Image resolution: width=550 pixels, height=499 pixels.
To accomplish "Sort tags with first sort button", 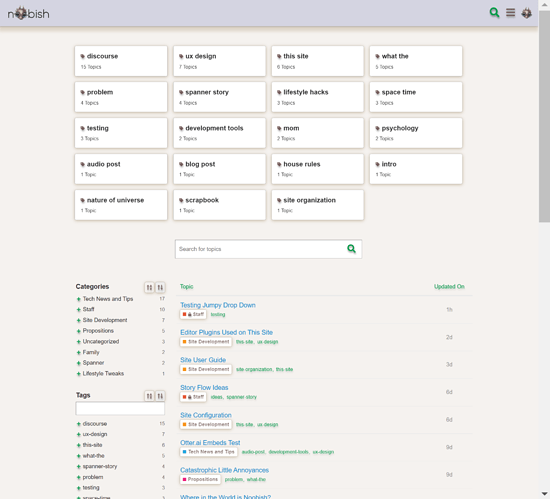I will (149, 396).
